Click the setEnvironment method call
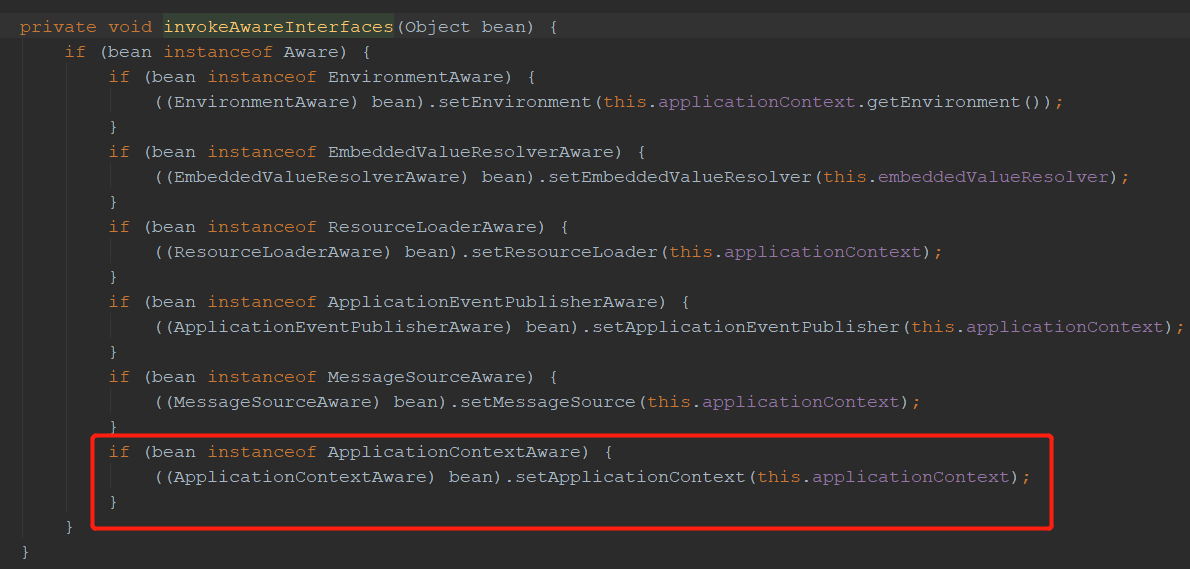The height and width of the screenshot is (569, 1190). click(x=515, y=102)
